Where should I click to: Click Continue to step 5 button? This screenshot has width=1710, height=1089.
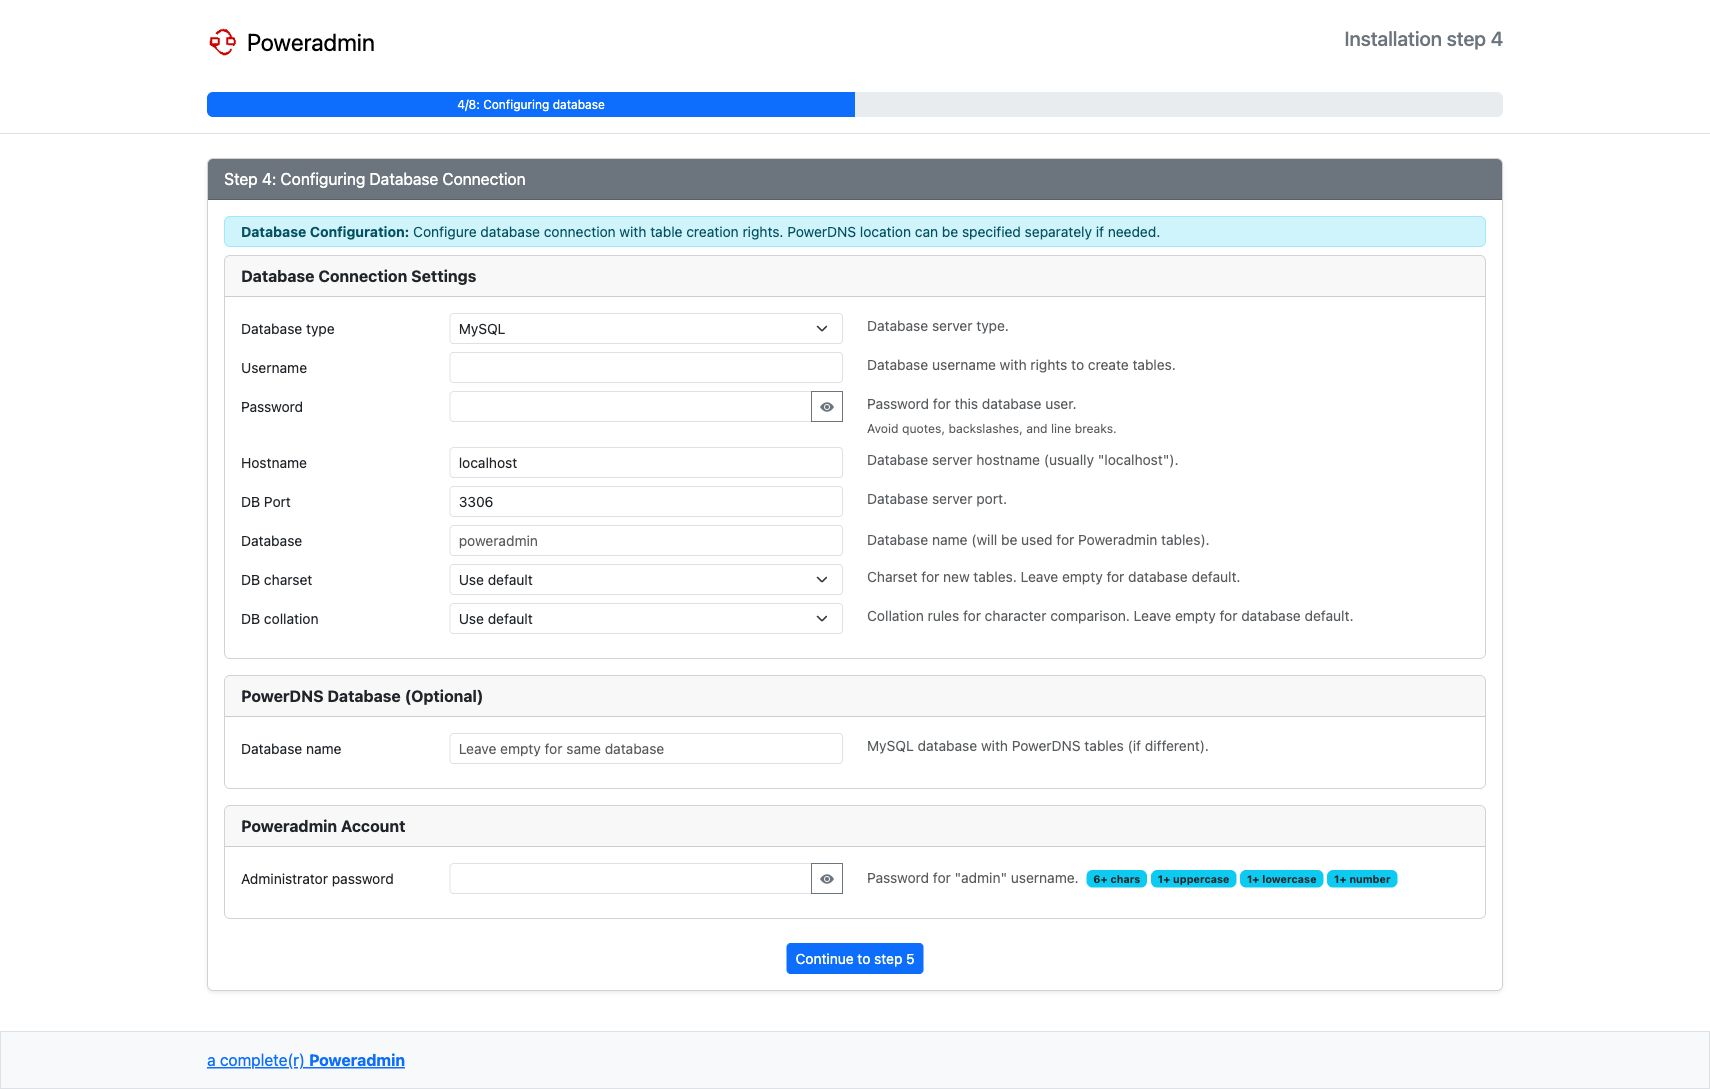854,959
